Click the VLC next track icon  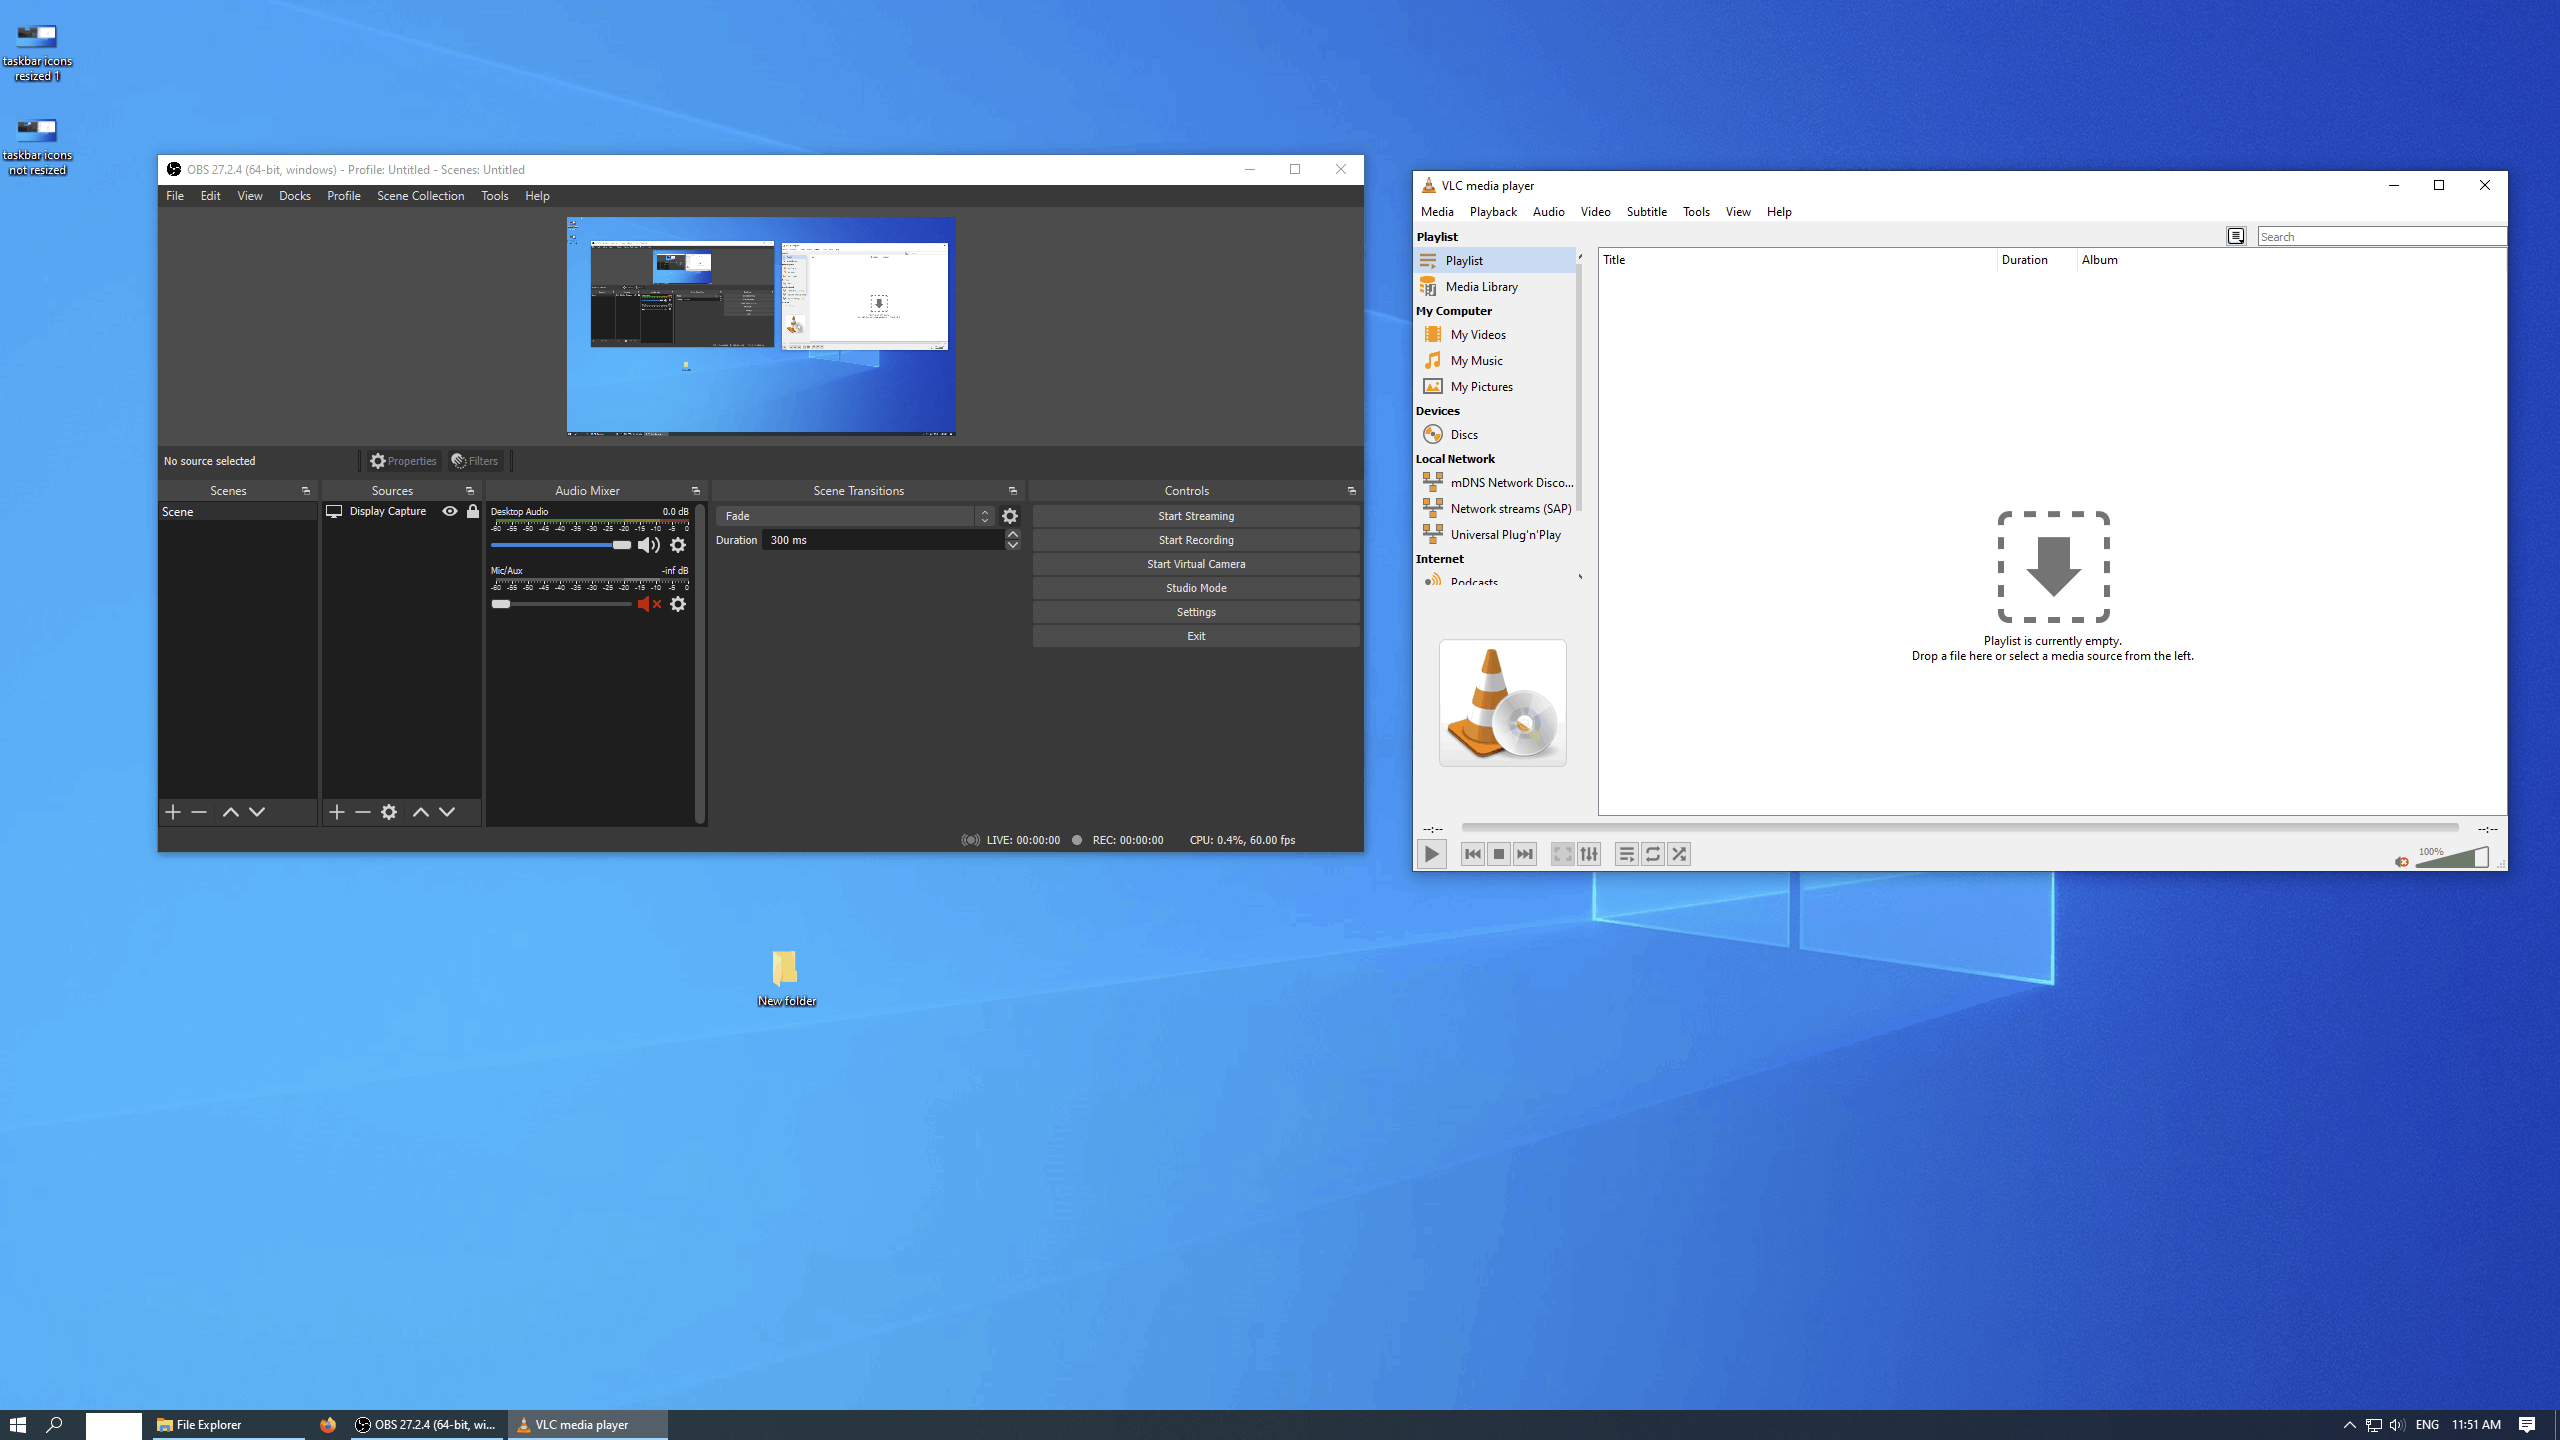(x=1524, y=853)
